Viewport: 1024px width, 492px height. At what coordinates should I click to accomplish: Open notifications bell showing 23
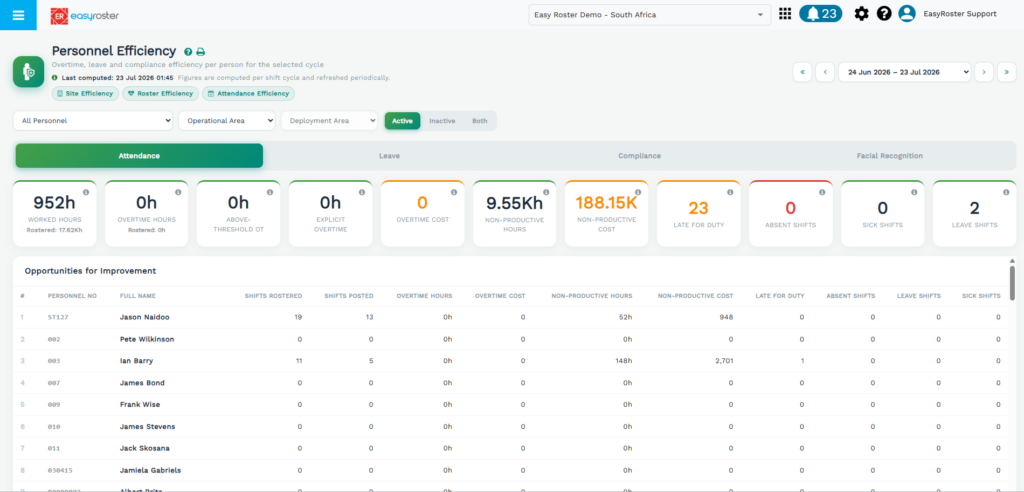(x=820, y=14)
